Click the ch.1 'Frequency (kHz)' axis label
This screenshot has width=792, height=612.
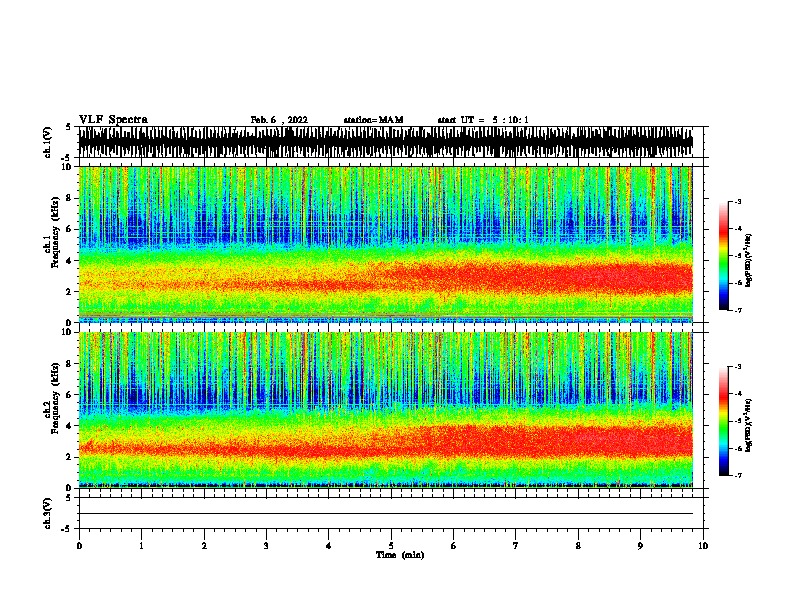tap(55, 232)
